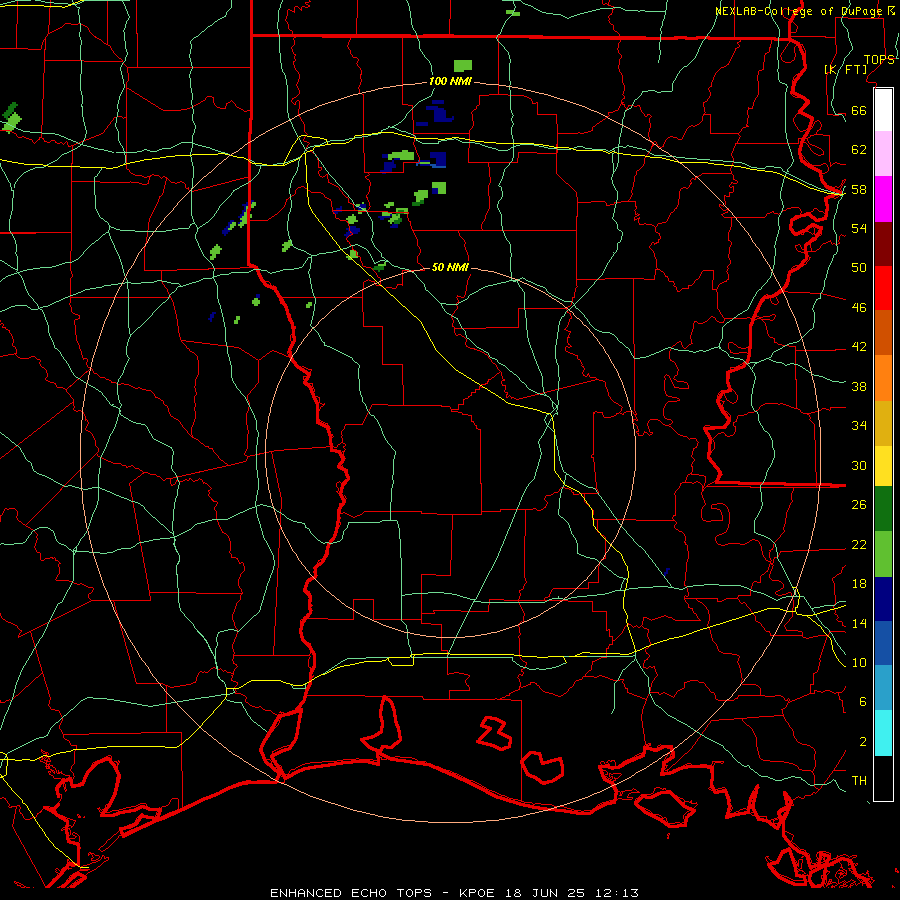Select the dark green legend band
900x900 pixels.
point(883,509)
